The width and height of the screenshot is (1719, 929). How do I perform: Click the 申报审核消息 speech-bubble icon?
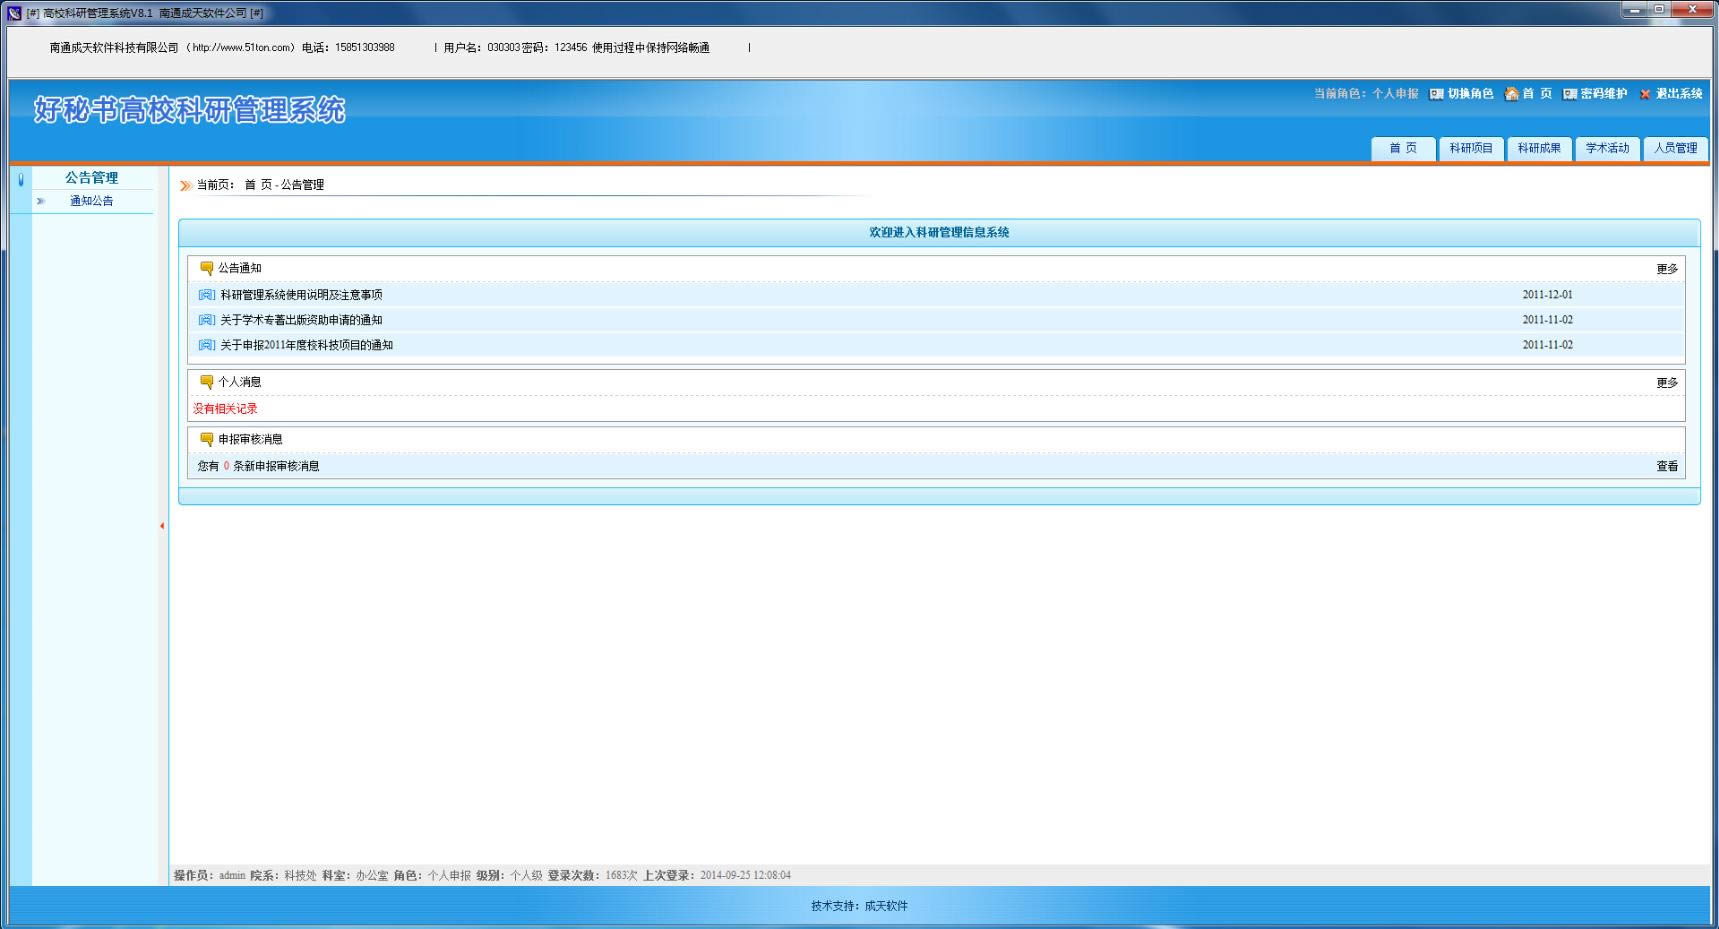[x=207, y=439]
